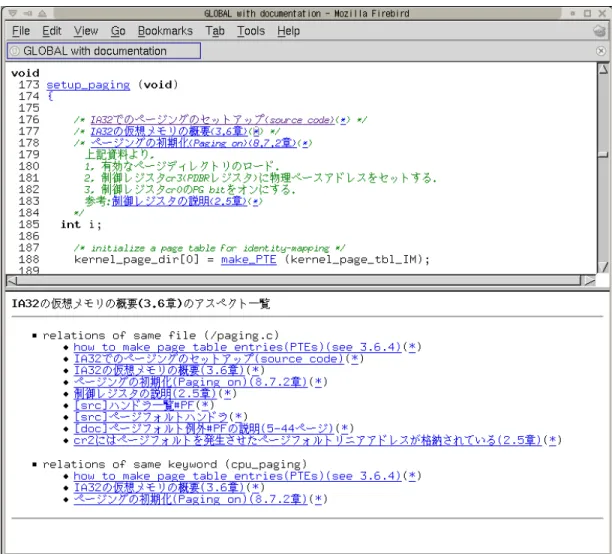
Task: Click (*) after 'IA32の仮想メモリの概要' under cpu_paging
Action: [255, 488]
